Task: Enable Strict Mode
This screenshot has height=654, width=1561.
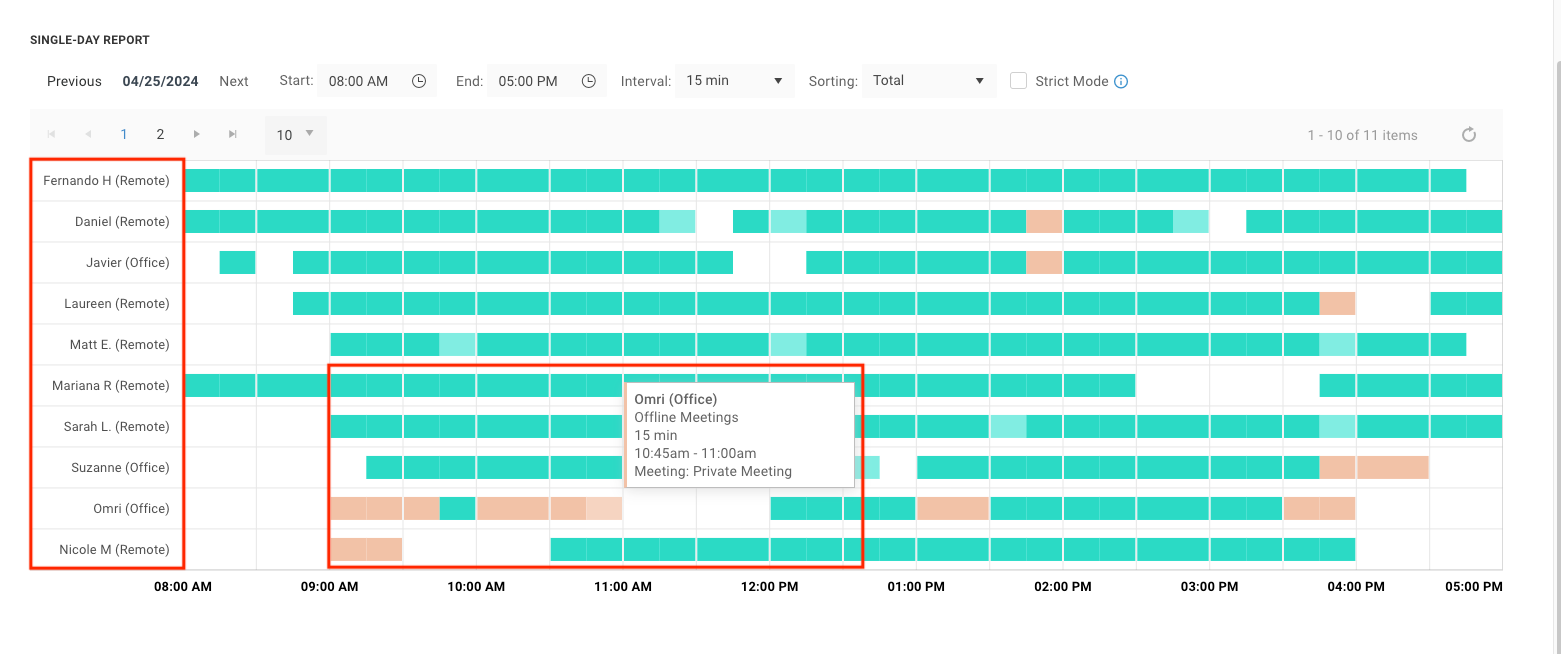Action: [x=1018, y=80]
